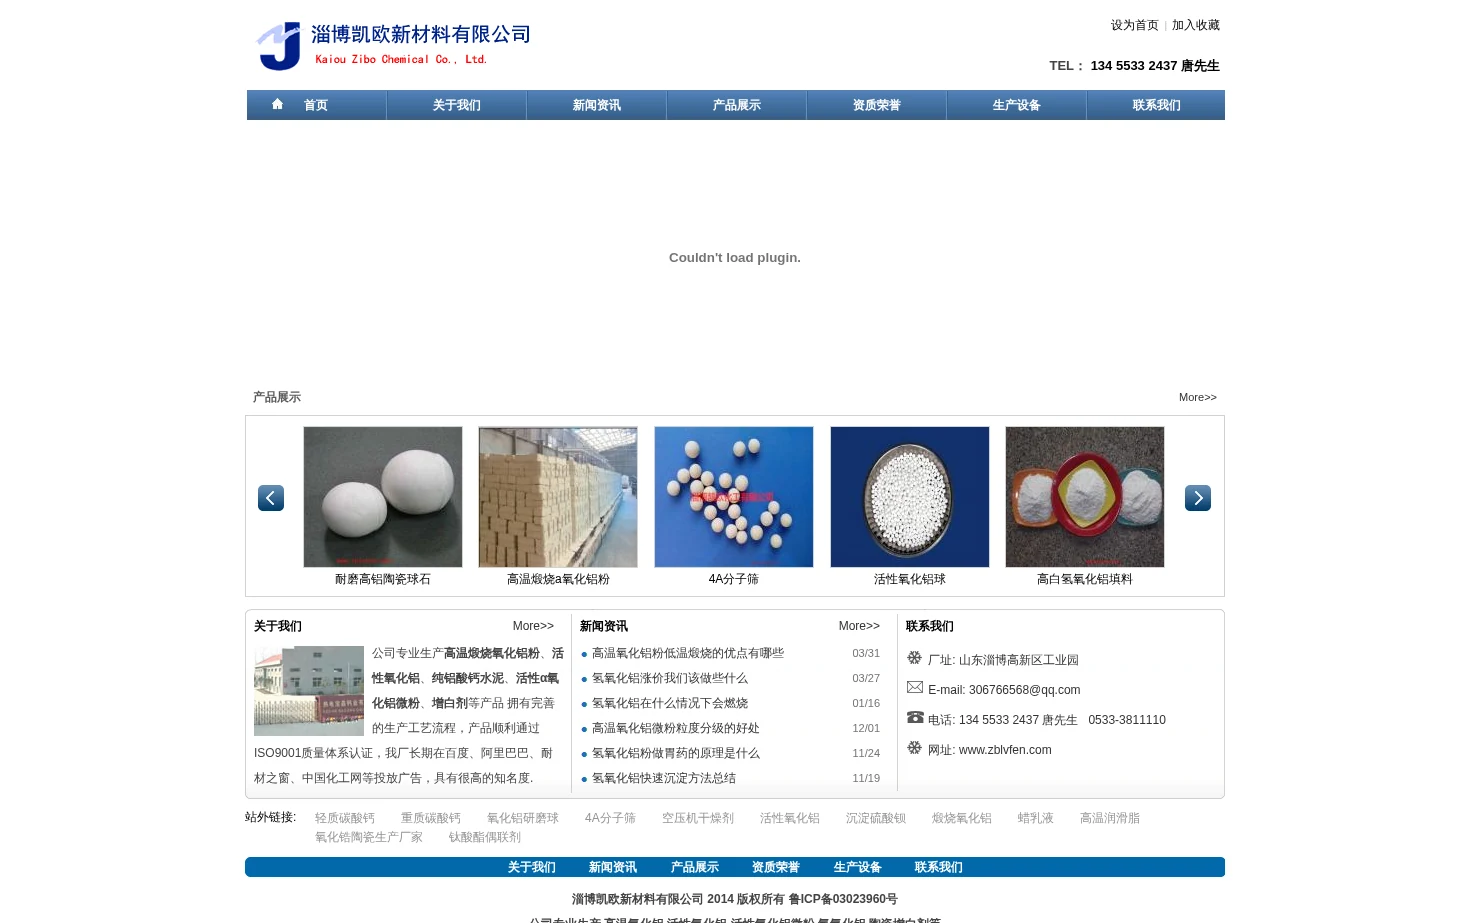Click external link 氧化锆陶瓷生产厂家
The height and width of the screenshot is (923, 1470).
click(x=369, y=837)
